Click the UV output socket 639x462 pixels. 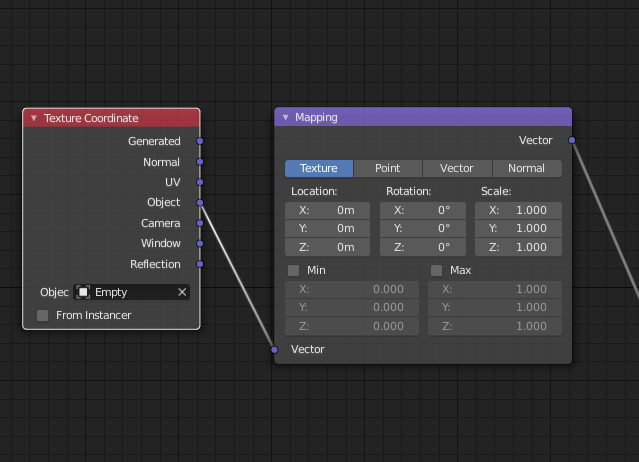tap(200, 182)
